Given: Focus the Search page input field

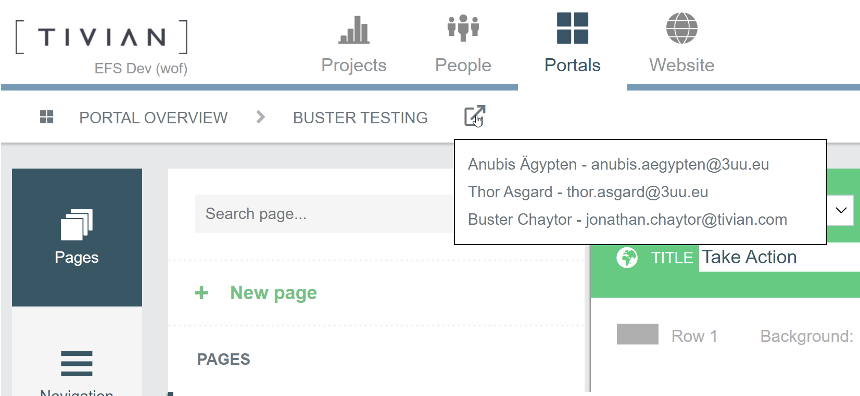Looking at the screenshot, I should point(324,214).
